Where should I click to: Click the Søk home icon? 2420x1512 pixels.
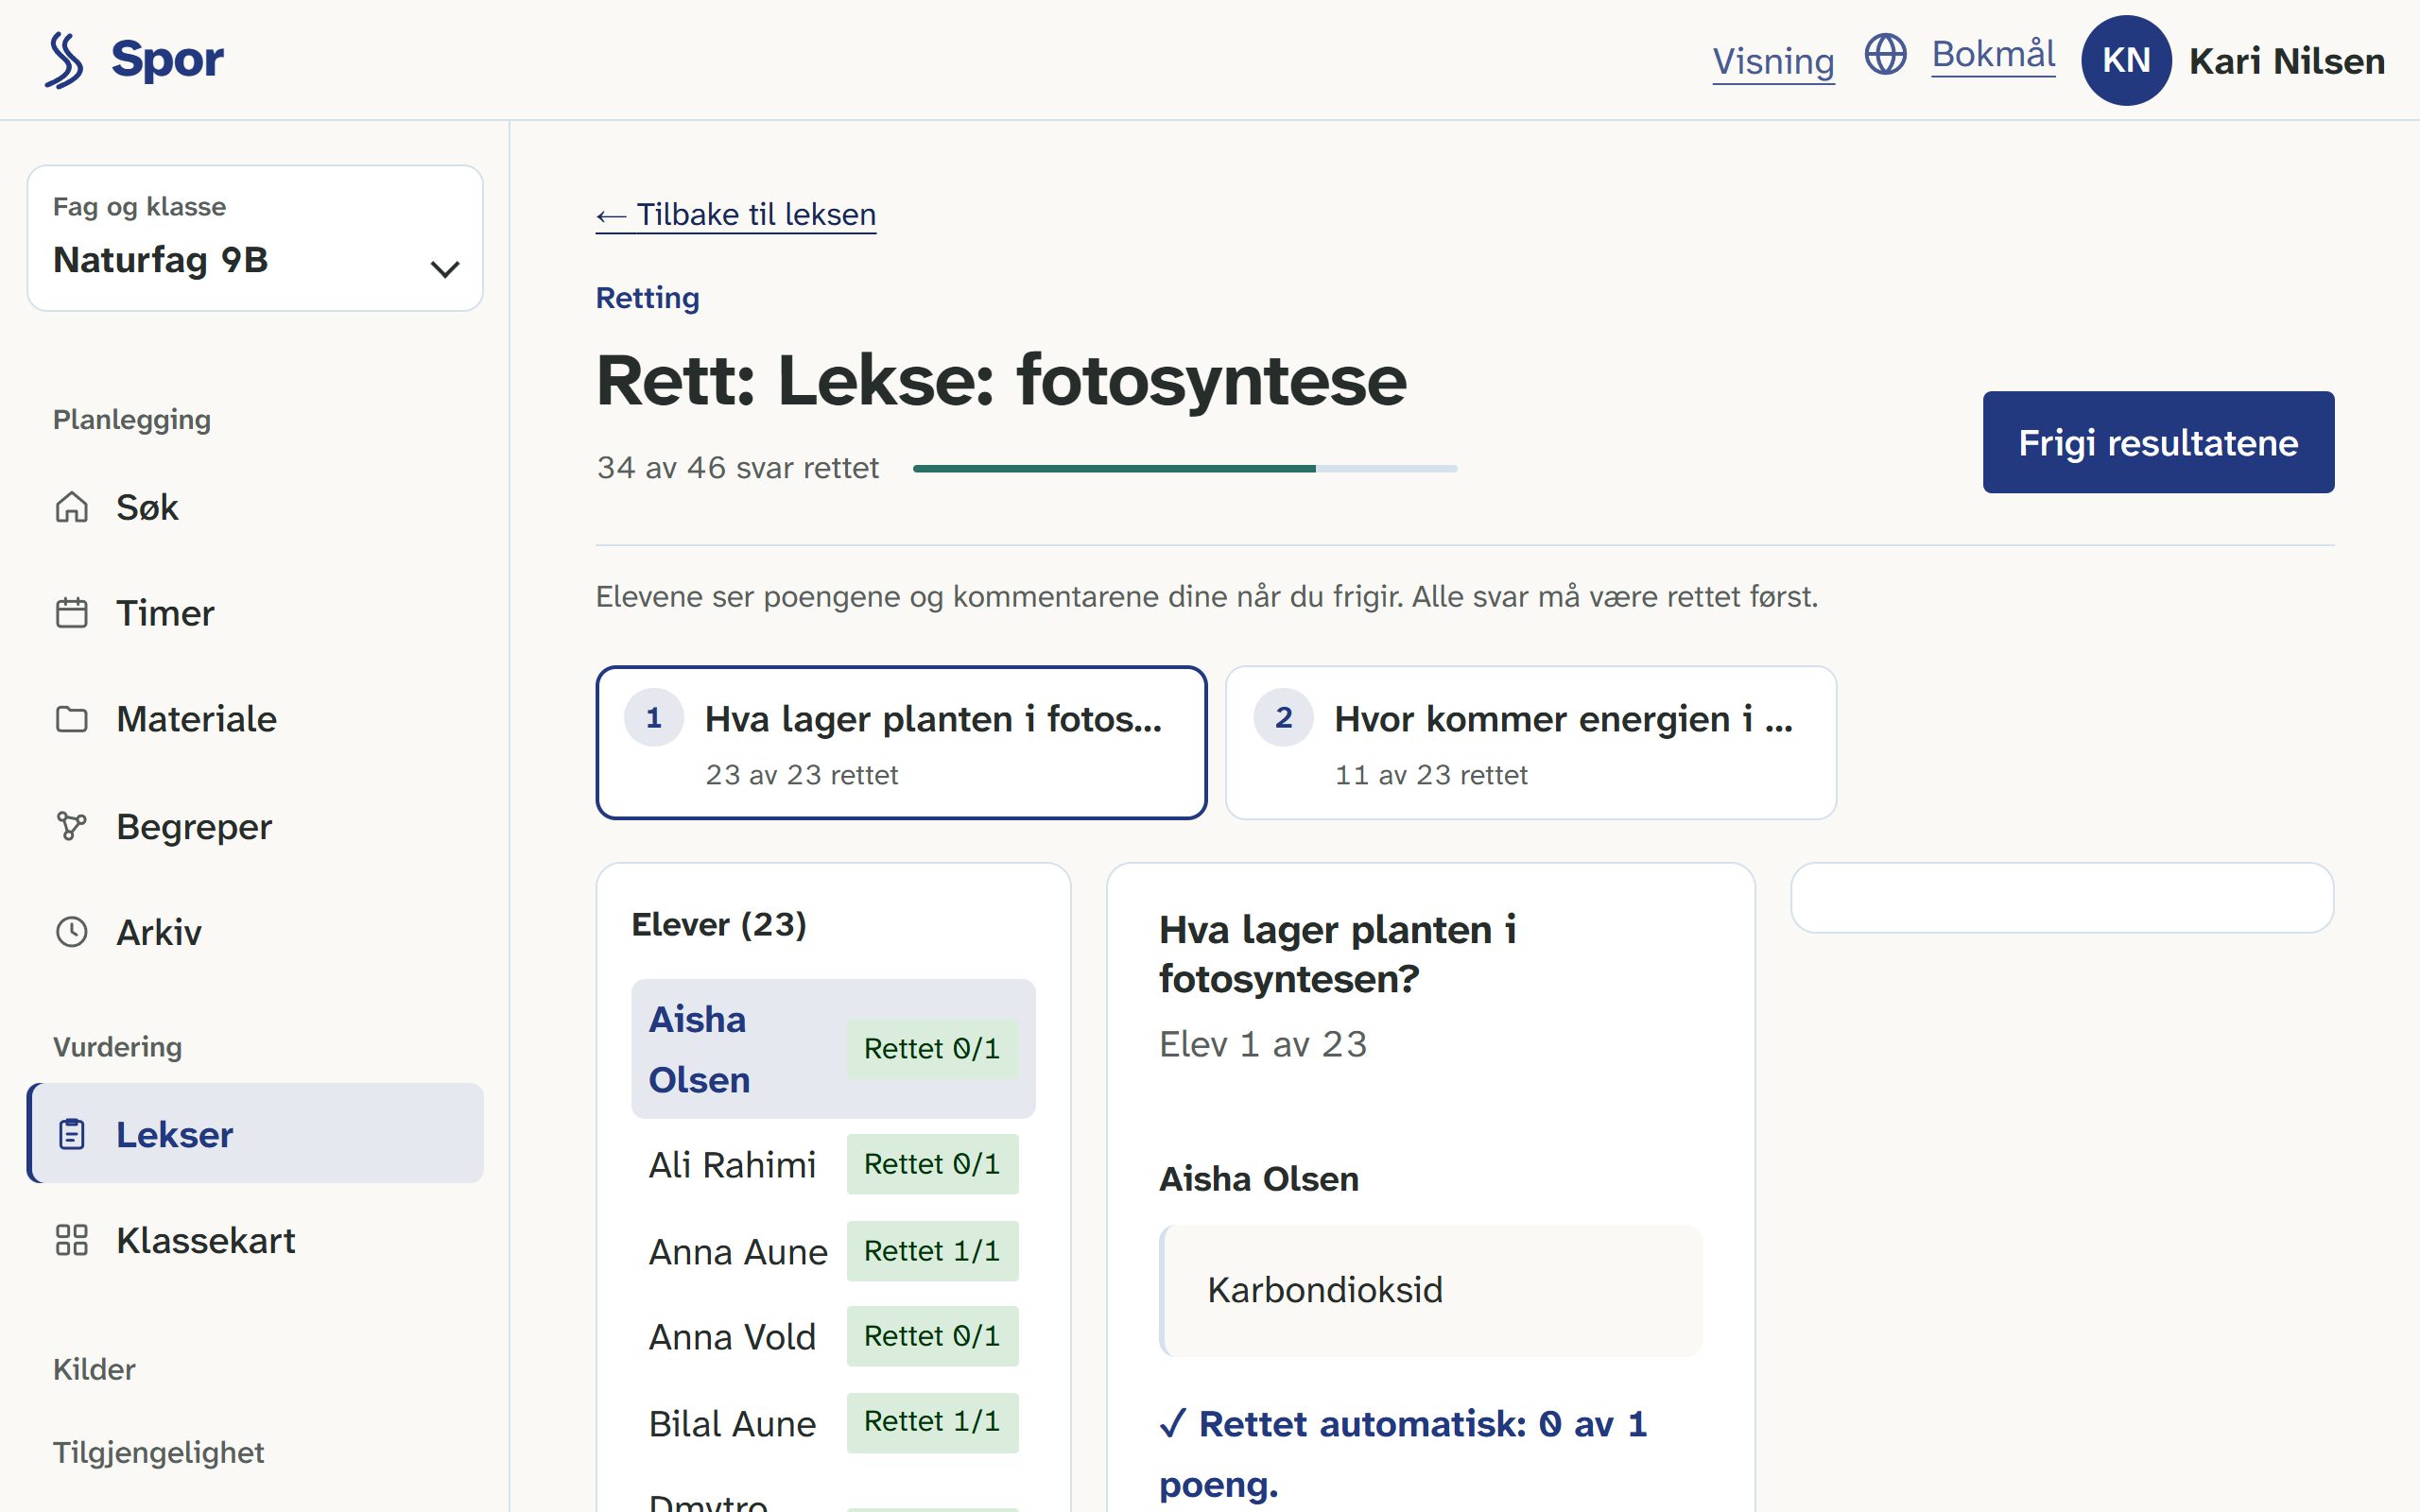[72, 507]
